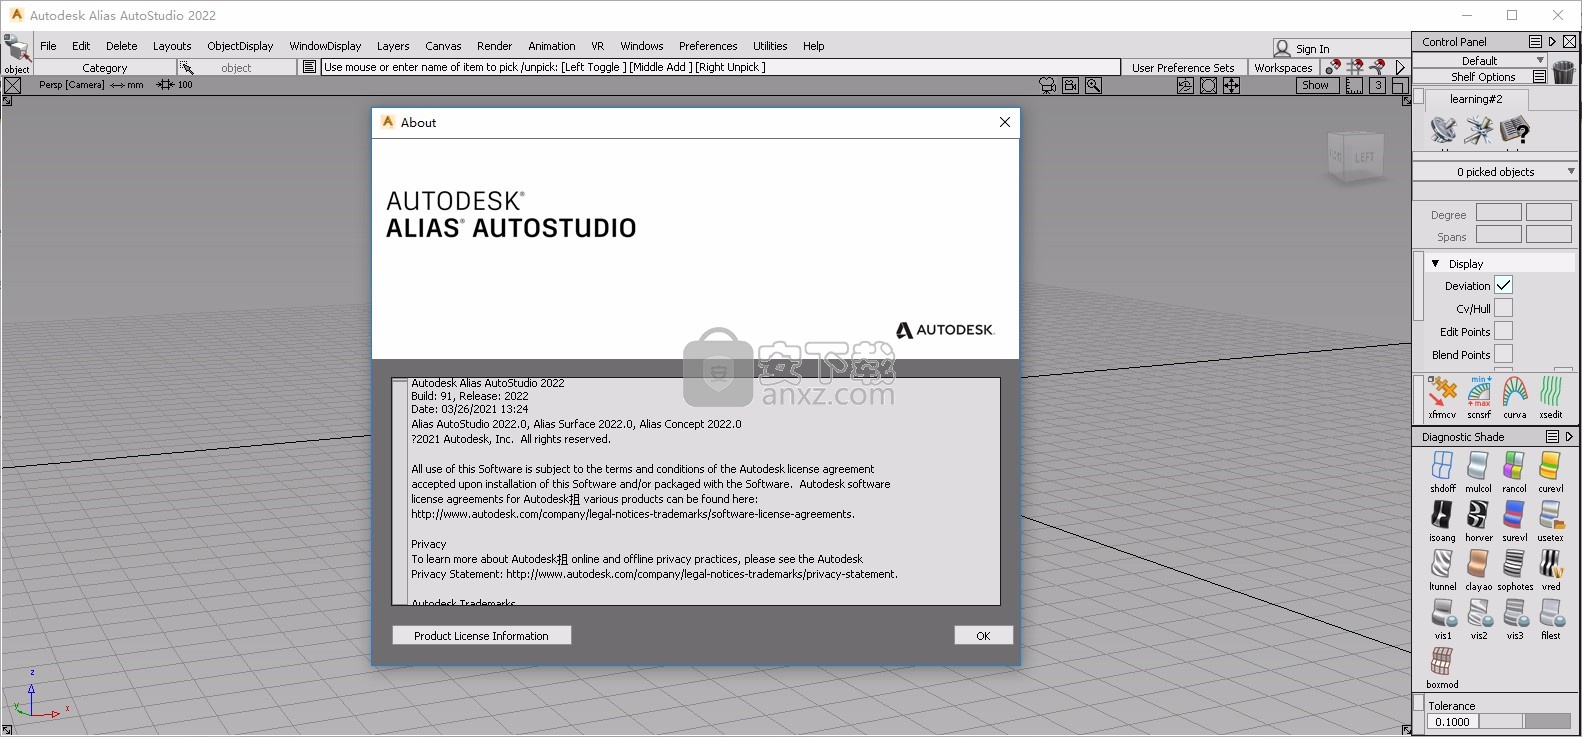Apply the sophotes isophotes shade

1514,564
